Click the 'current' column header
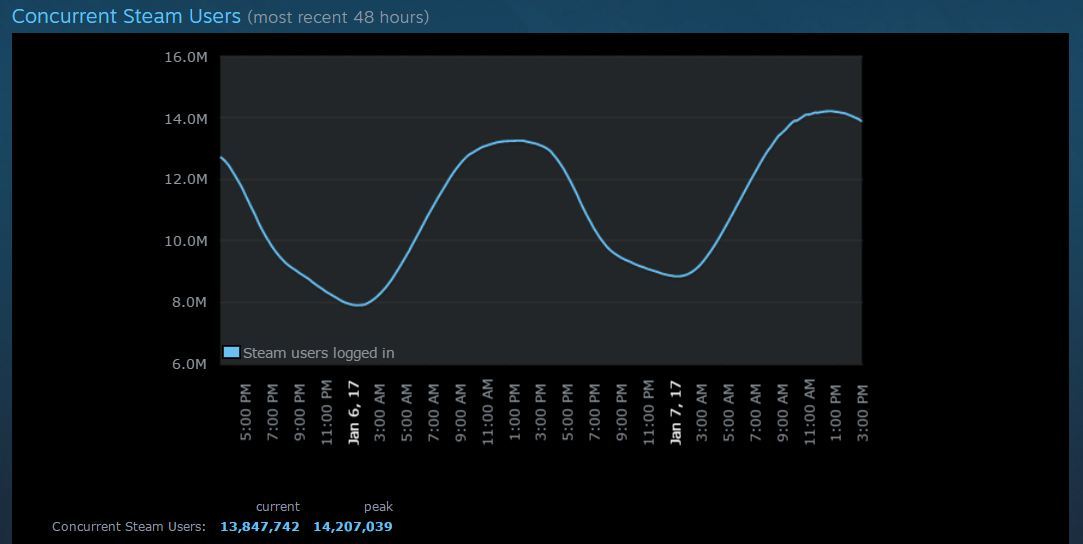The width and height of the screenshot is (1083, 544). coord(277,507)
